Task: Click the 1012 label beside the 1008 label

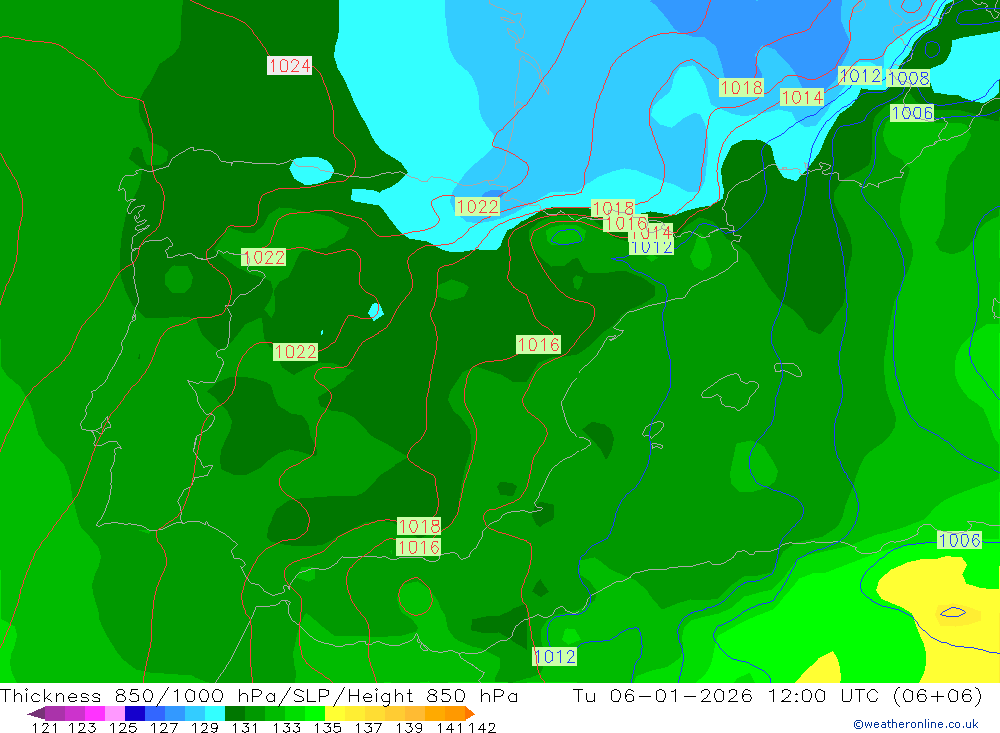Action: pyautogui.click(x=860, y=76)
